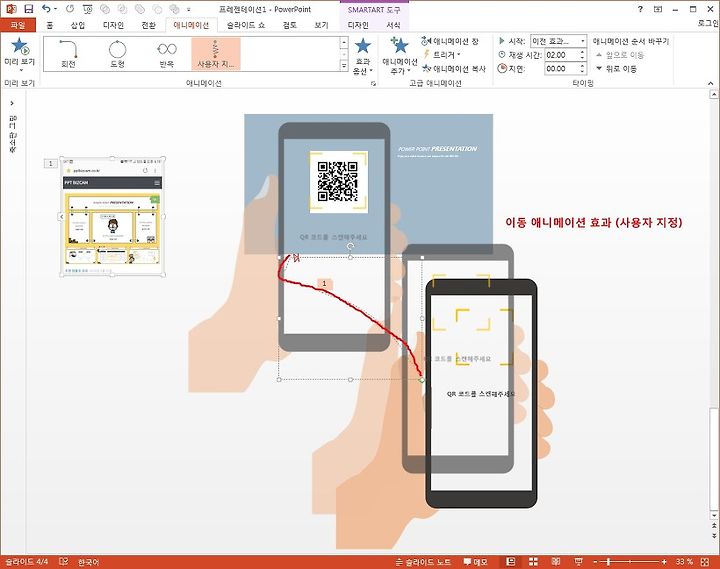Click the 재생 시간 duration field

[x=561, y=55]
